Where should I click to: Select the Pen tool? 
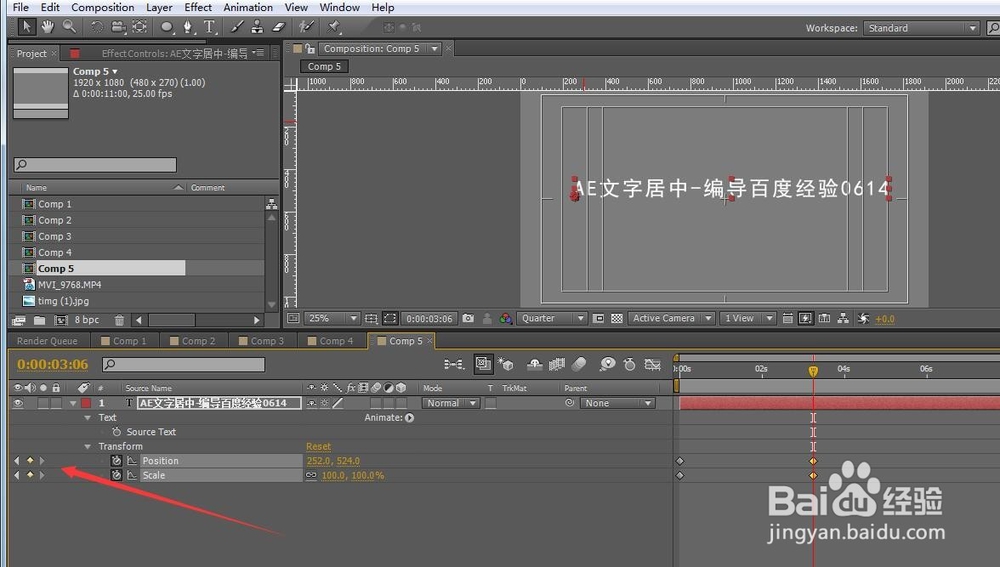[x=188, y=27]
